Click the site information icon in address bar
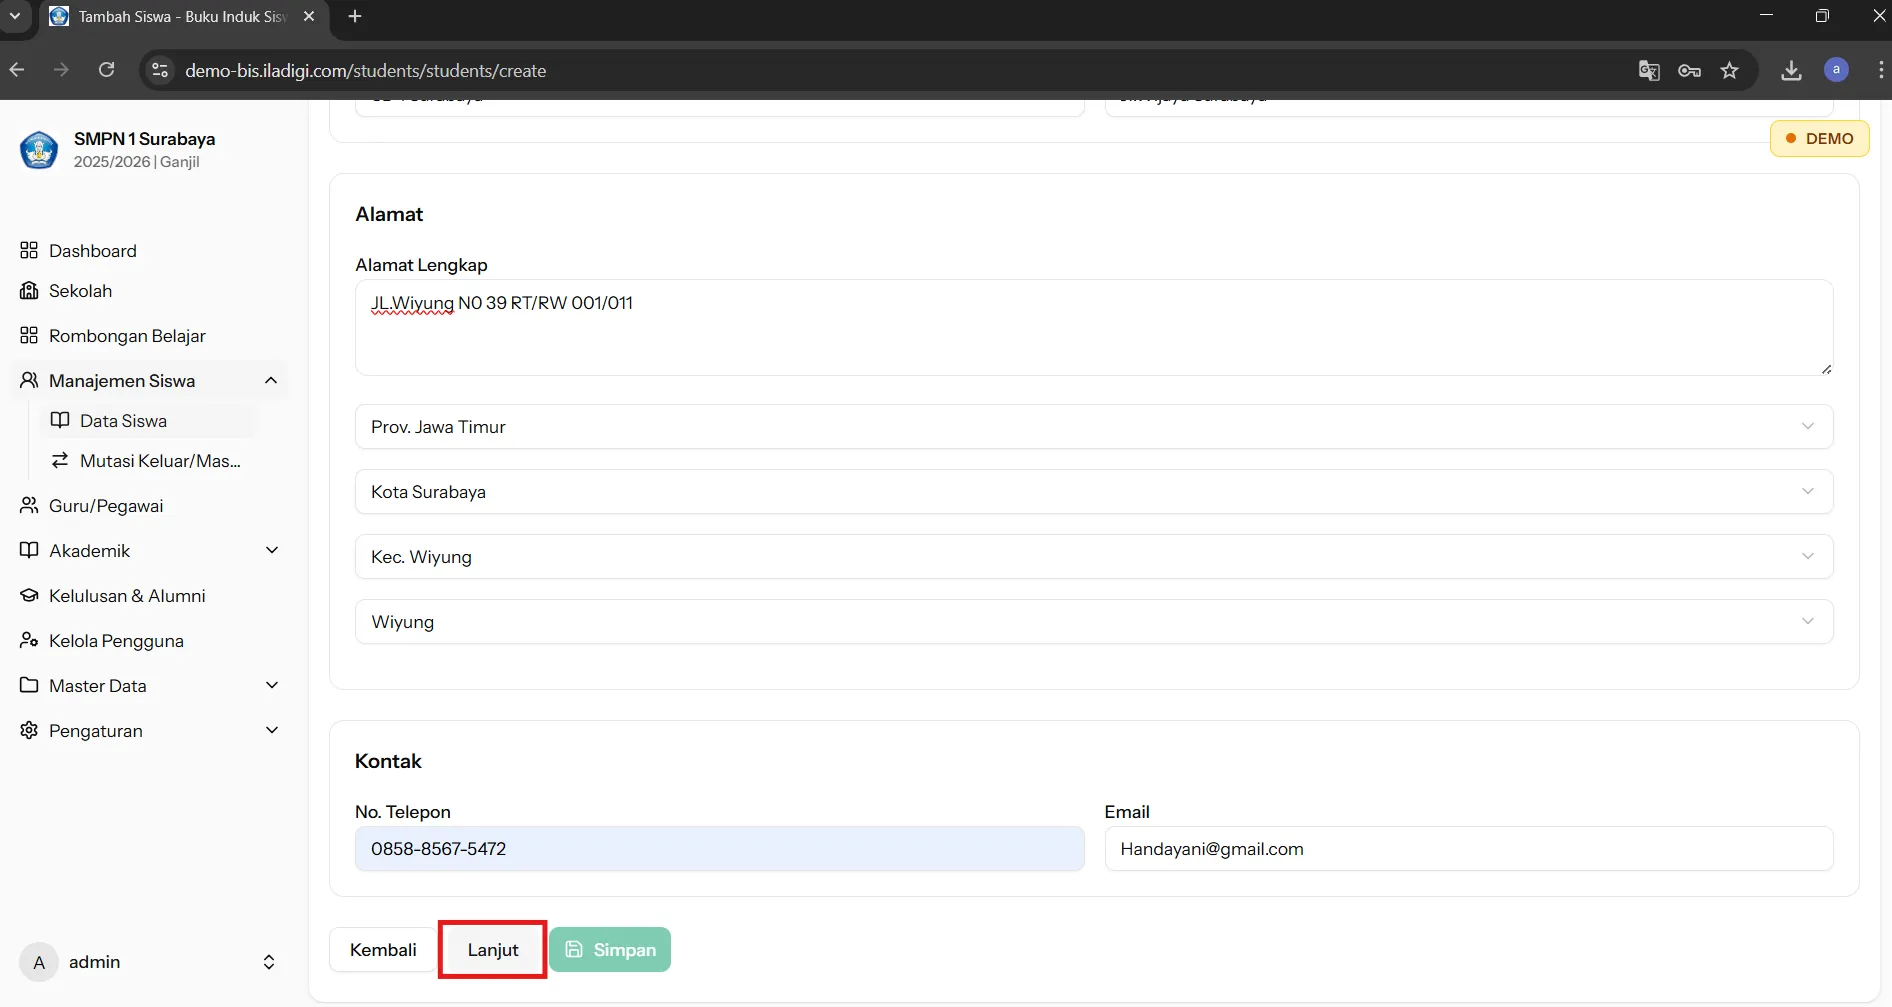The width and height of the screenshot is (1892, 1007). coord(159,70)
